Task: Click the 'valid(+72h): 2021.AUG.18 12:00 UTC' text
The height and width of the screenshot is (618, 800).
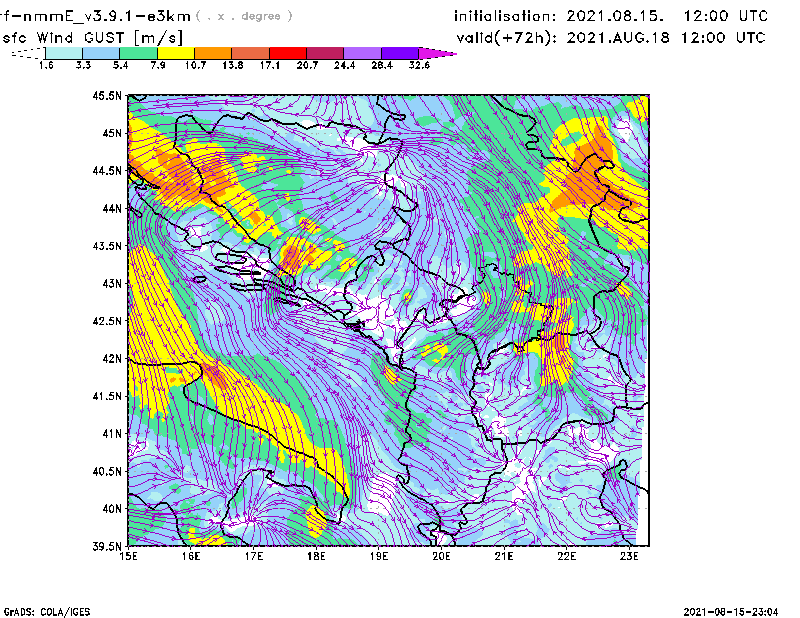Action: coord(611,38)
